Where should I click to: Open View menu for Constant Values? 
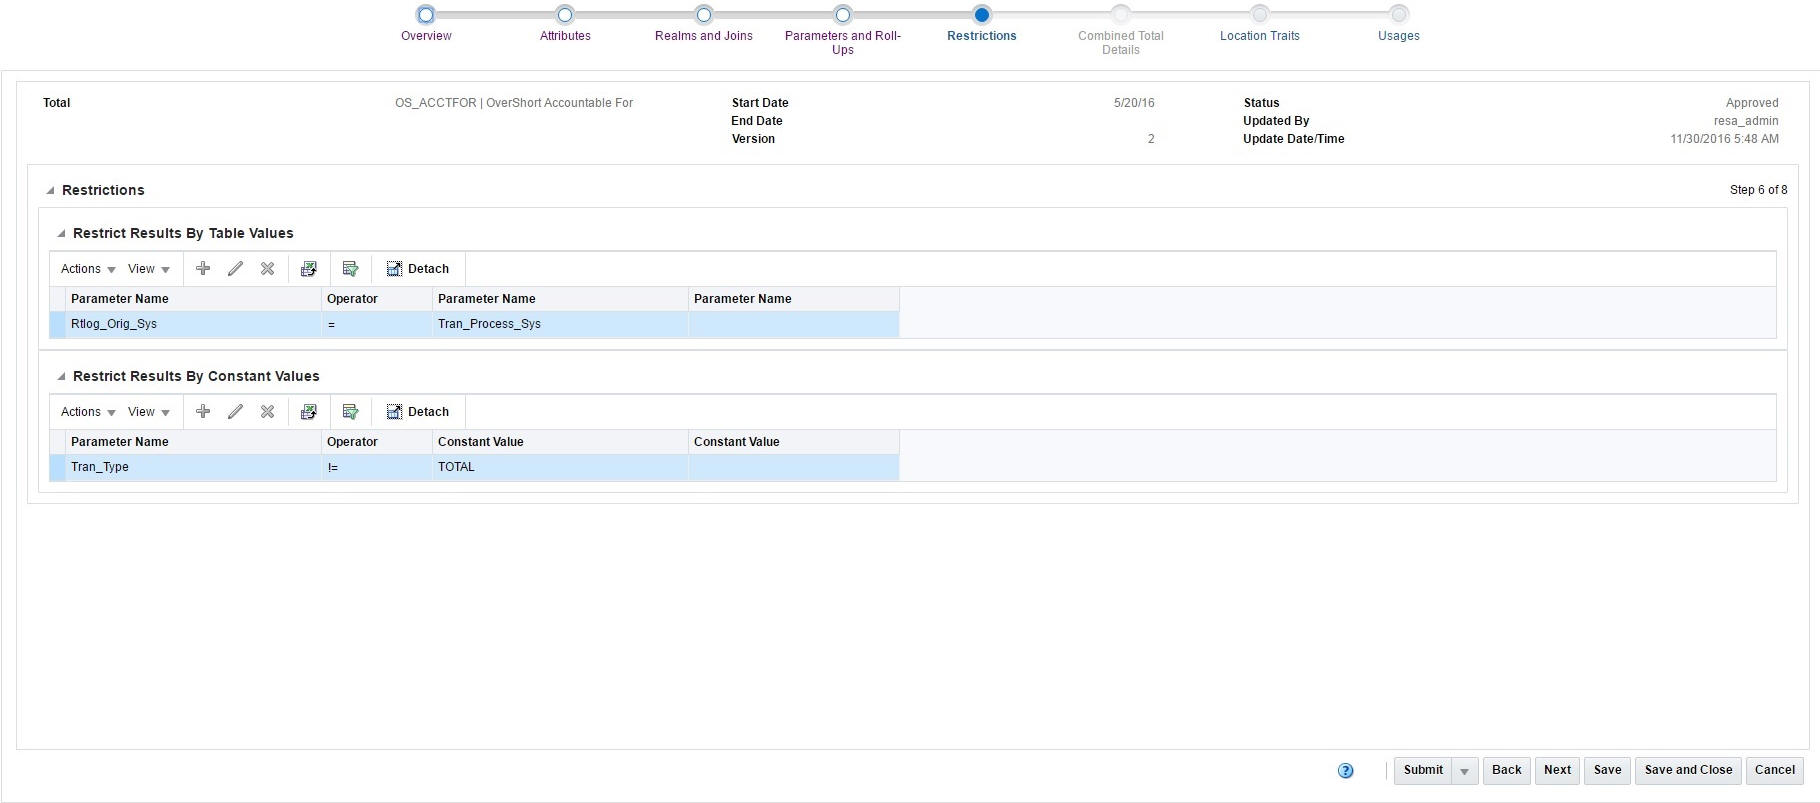(148, 412)
